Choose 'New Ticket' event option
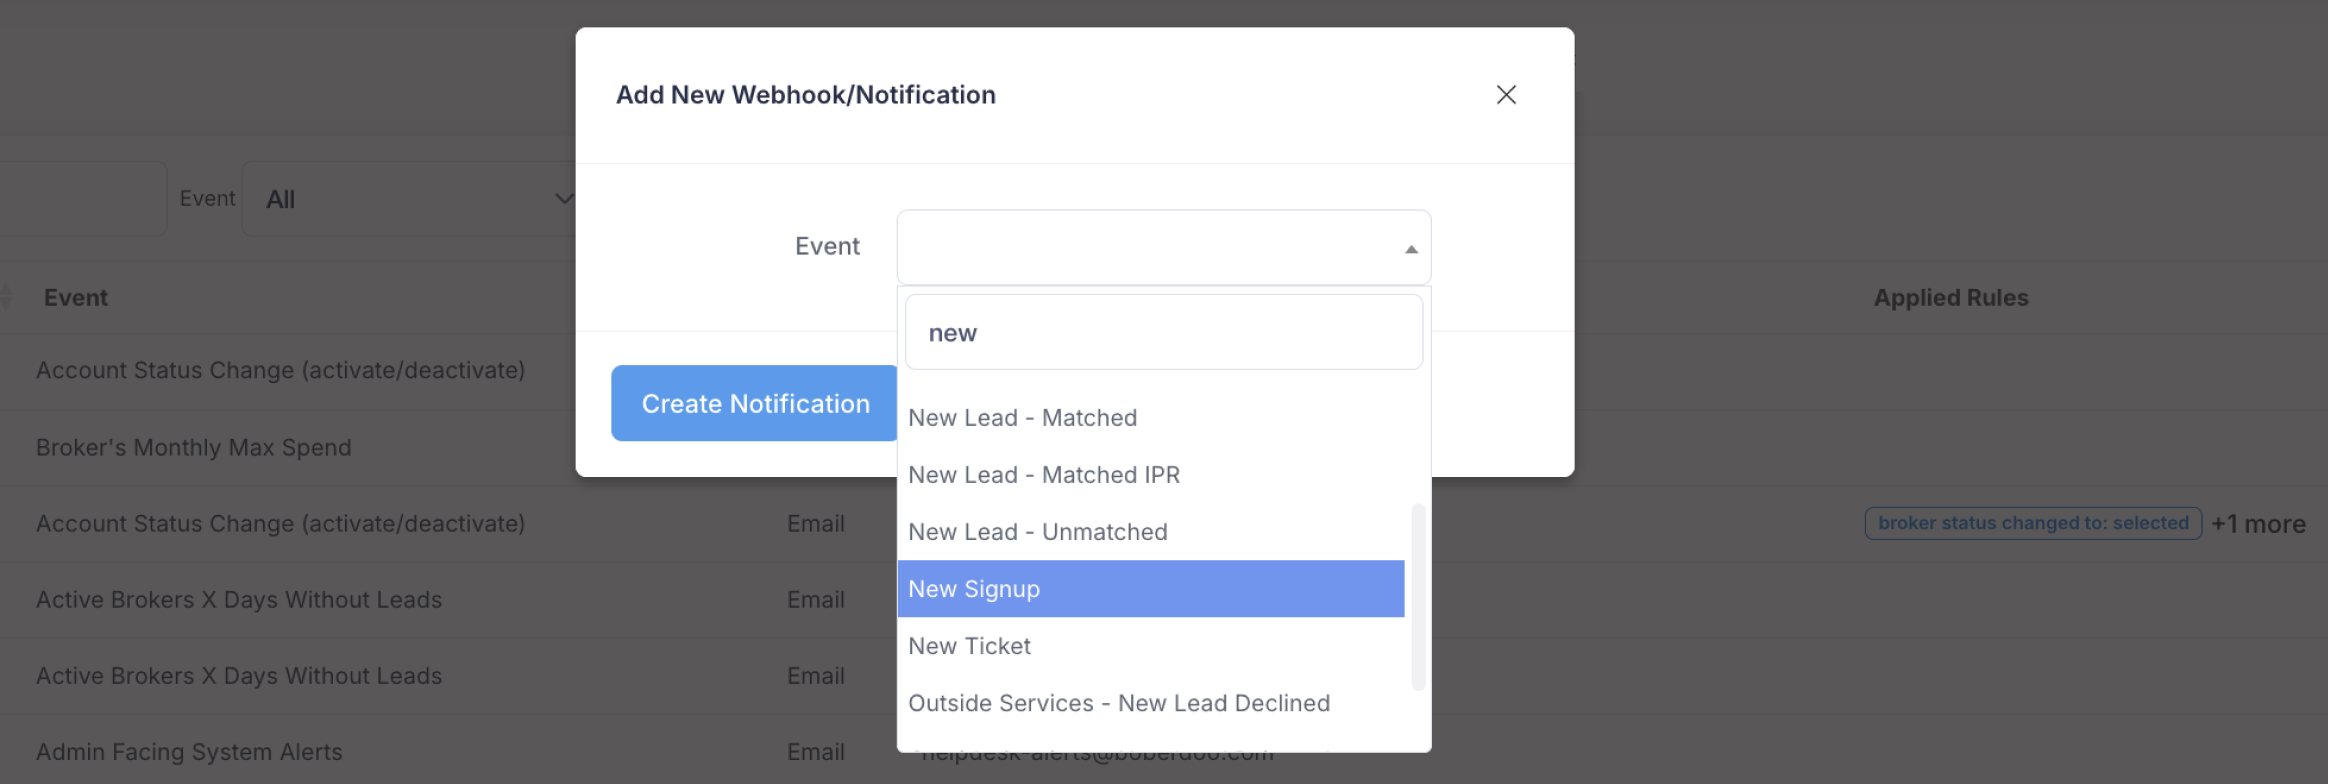The image size is (2328, 784). tap(969, 646)
